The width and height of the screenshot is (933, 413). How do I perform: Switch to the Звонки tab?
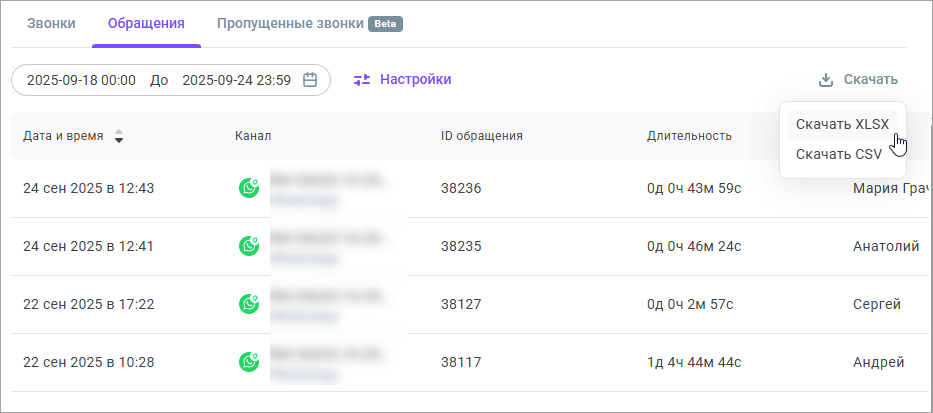pos(51,23)
